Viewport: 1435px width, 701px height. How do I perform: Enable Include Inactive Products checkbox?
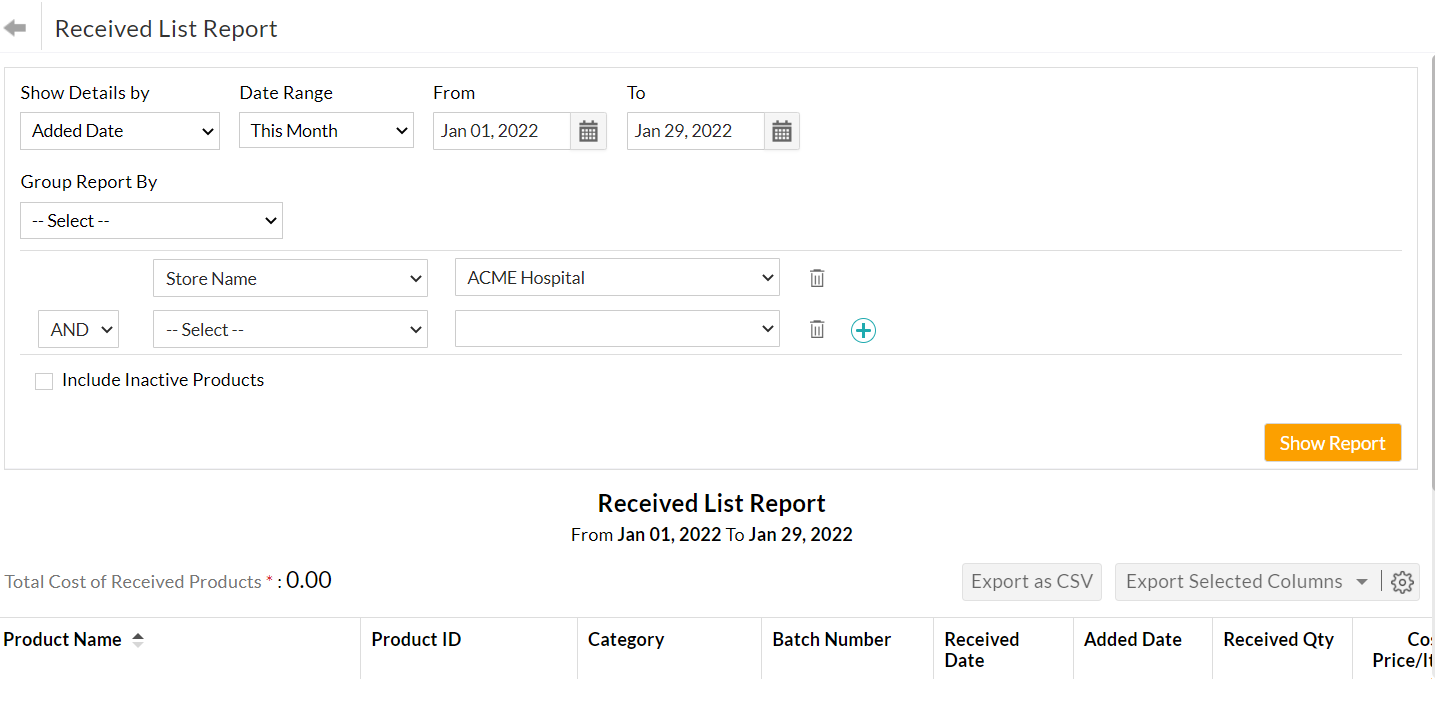click(x=44, y=381)
